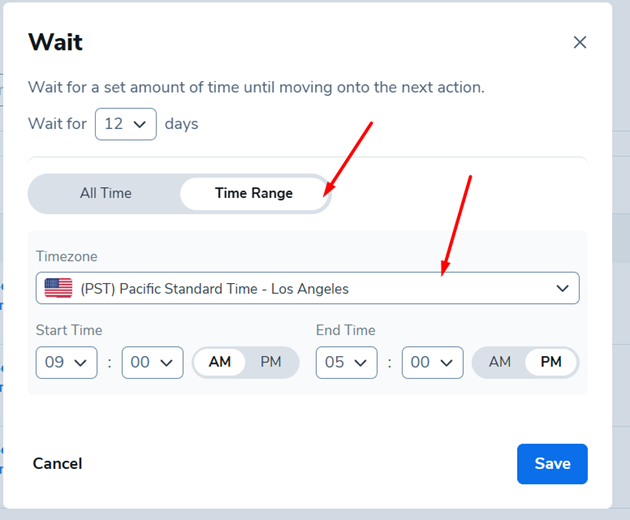Click the End Time label

347,330
